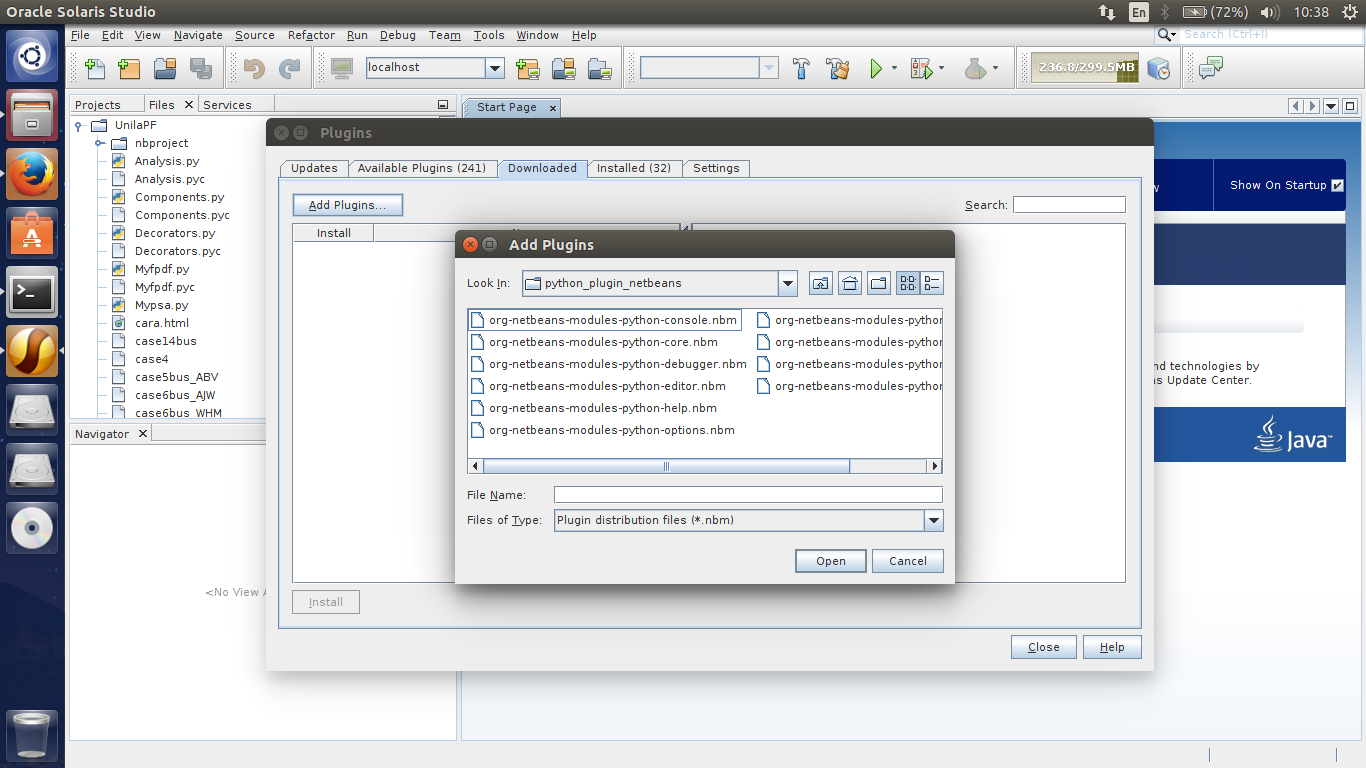Open the localhost host dropdown
The width and height of the screenshot is (1366, 768).
495,68
